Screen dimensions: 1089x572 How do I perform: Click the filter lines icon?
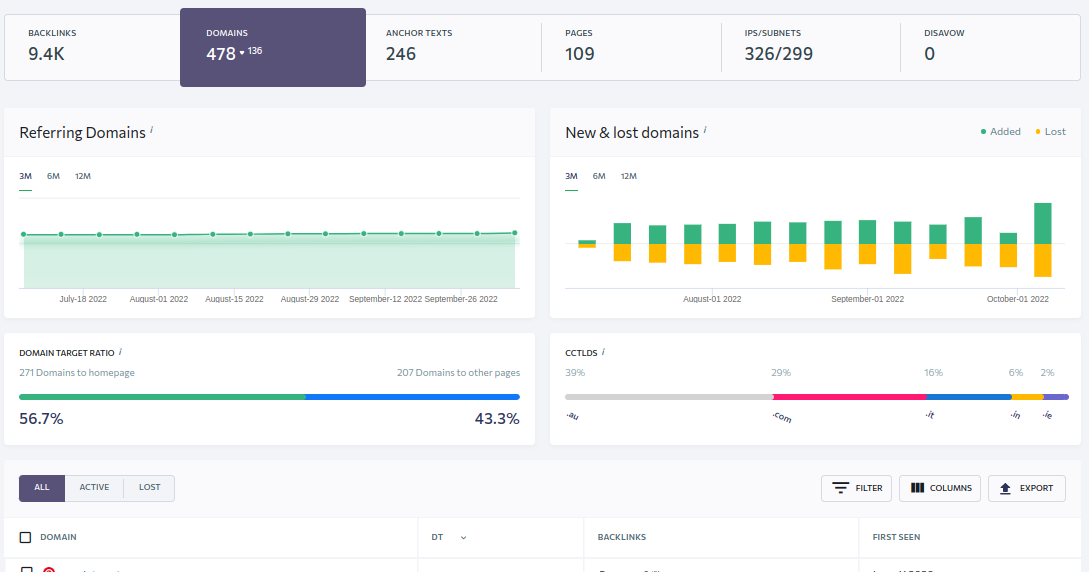(841, 488)
